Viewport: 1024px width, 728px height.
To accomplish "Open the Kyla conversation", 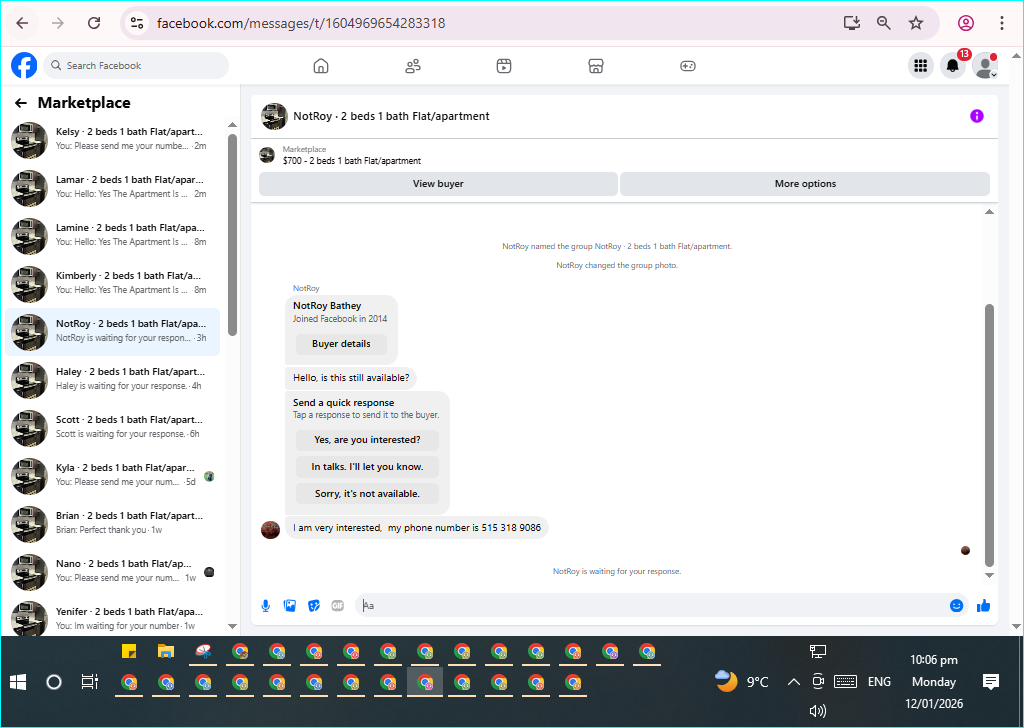I will pyautogui.click(x=112, y=475).
